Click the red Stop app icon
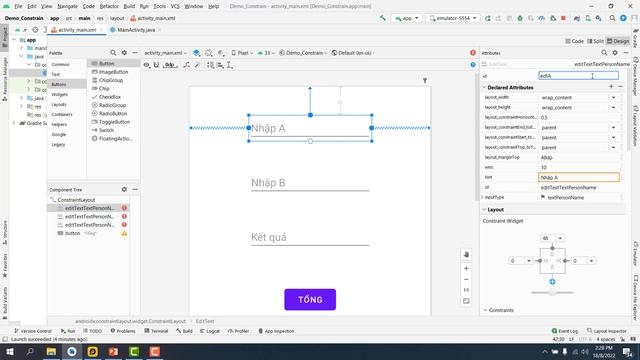 pos(563,18)
